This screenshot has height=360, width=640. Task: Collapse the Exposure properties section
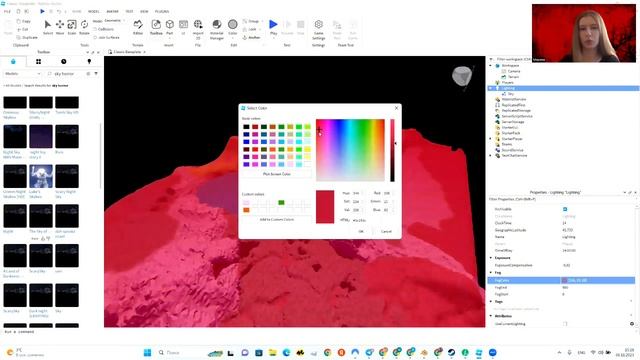(491, 258)
